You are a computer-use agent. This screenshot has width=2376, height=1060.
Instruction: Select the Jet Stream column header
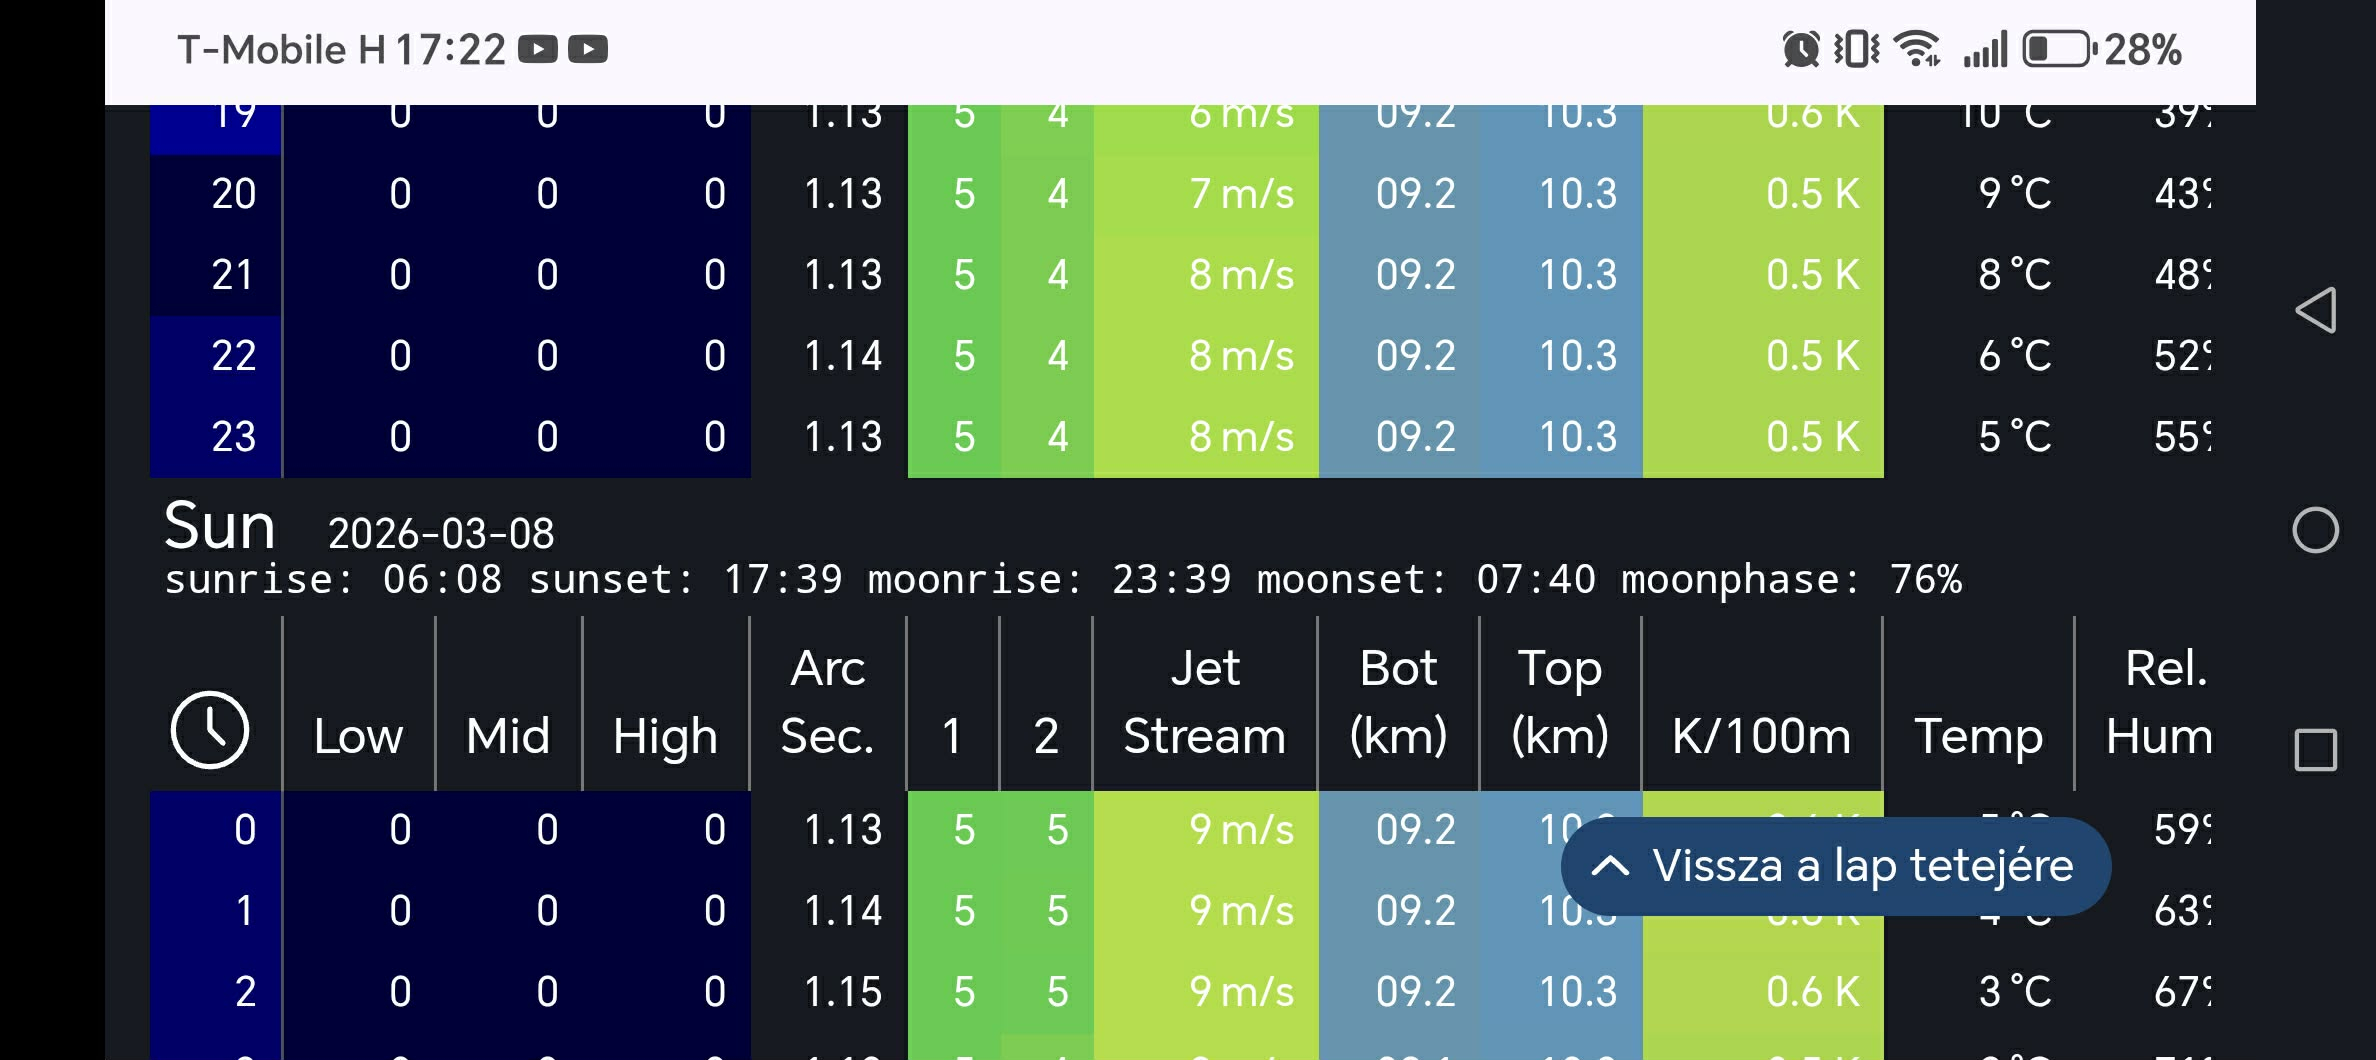pyautogui.click(x=1205, y=703)
